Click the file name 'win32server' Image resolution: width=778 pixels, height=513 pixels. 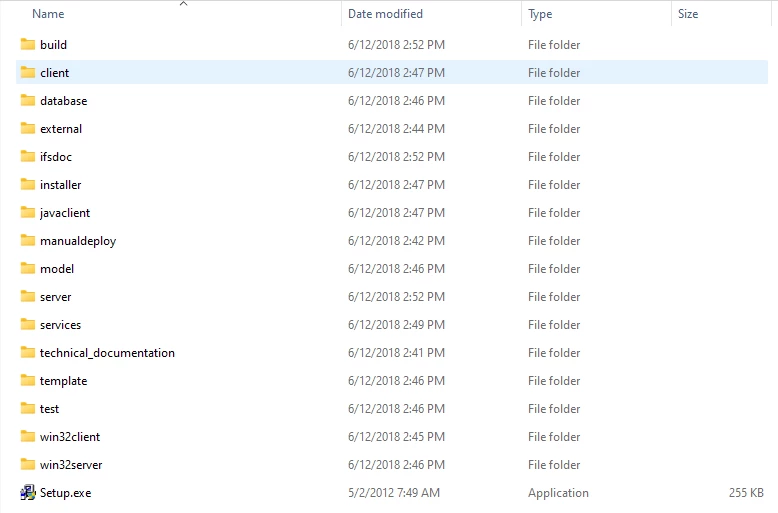pos(71,465)
